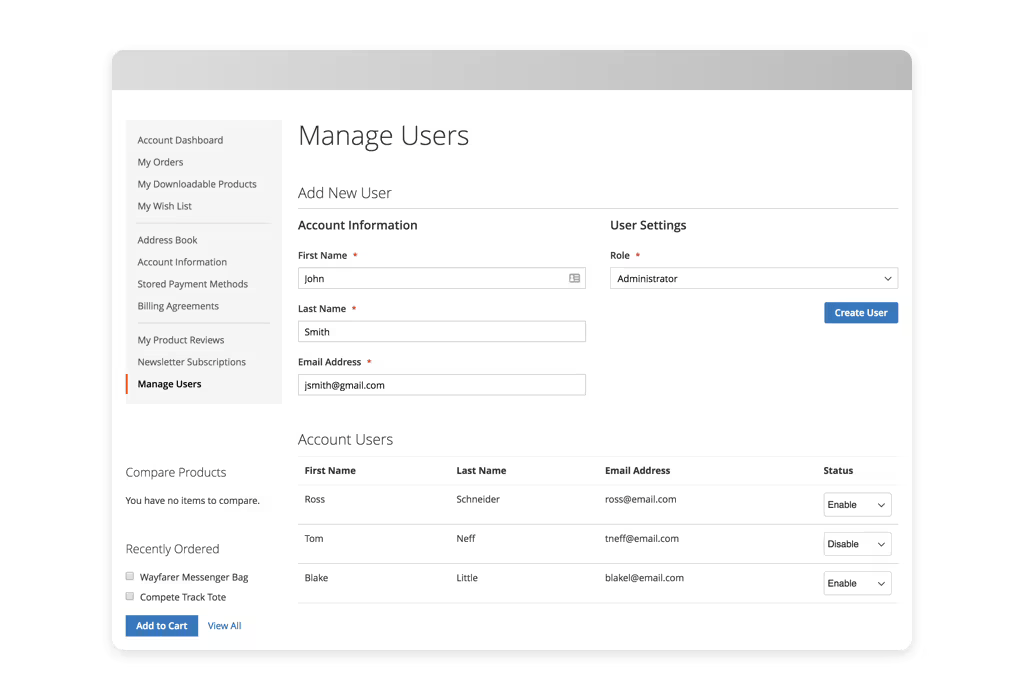Click the autofill contact icon in First Name field
Viewport: 1024px width, 700px height.
575,279
